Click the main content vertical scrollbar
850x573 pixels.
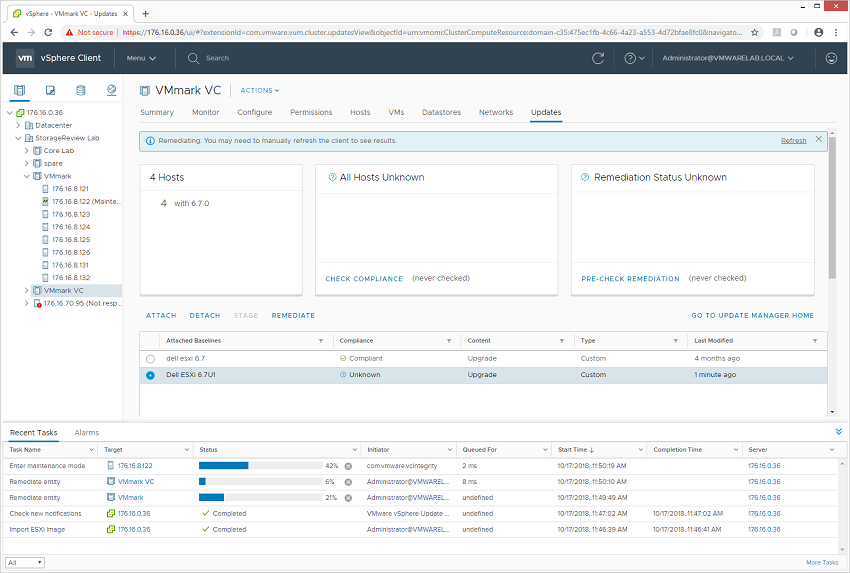(832, 208)
